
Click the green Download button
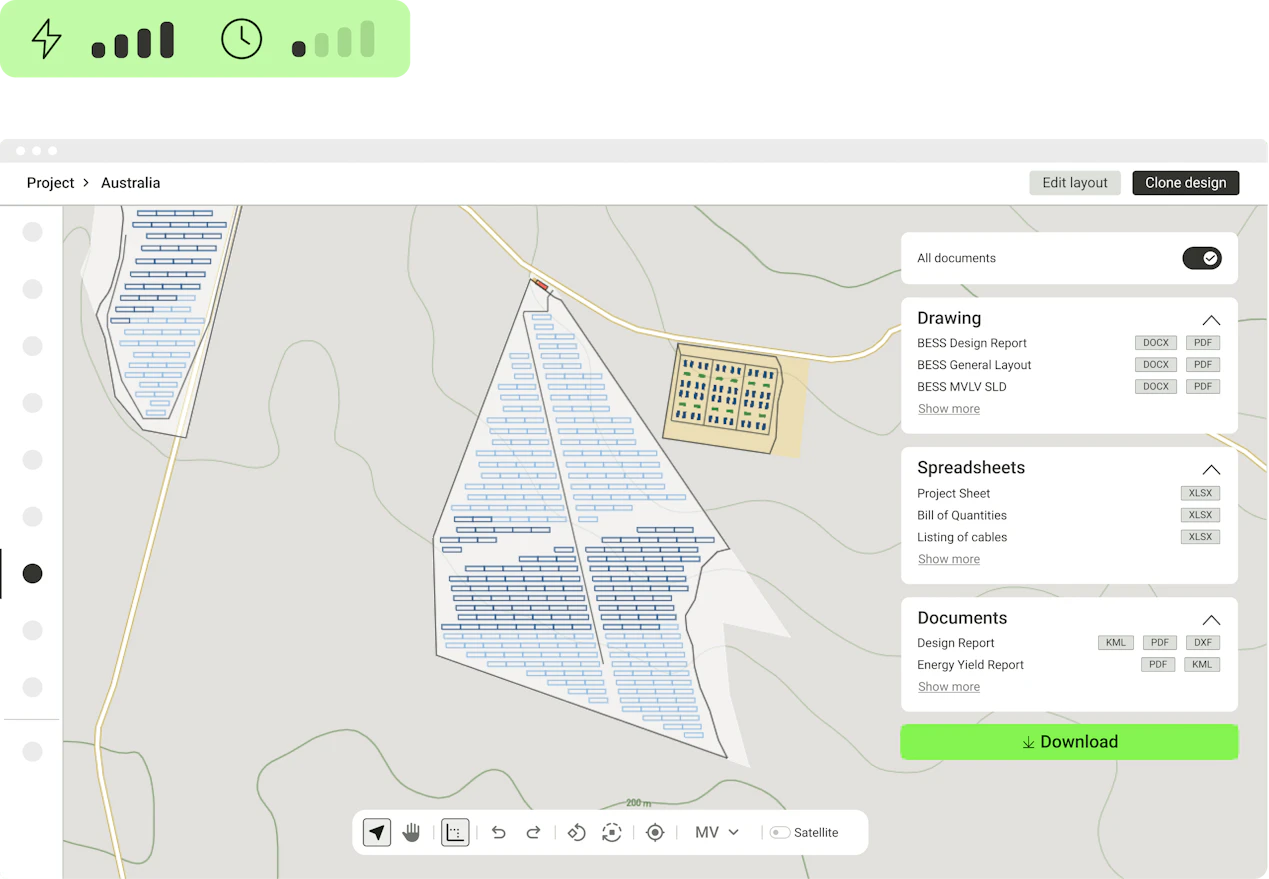(1069, 742)
